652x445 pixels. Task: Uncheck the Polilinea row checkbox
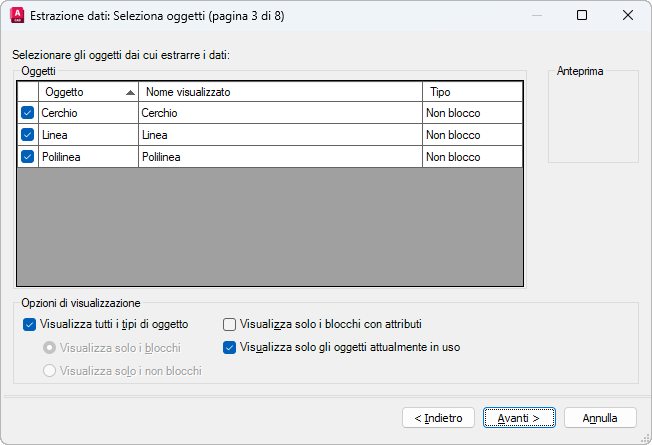(27, 157)
